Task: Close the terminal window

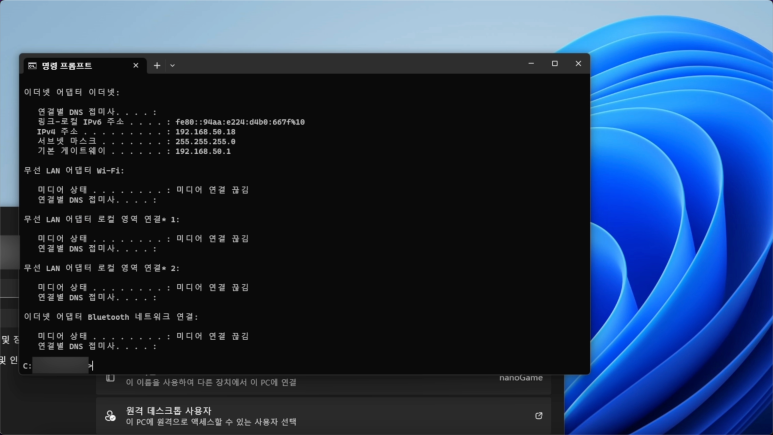Action: (578, 64)
